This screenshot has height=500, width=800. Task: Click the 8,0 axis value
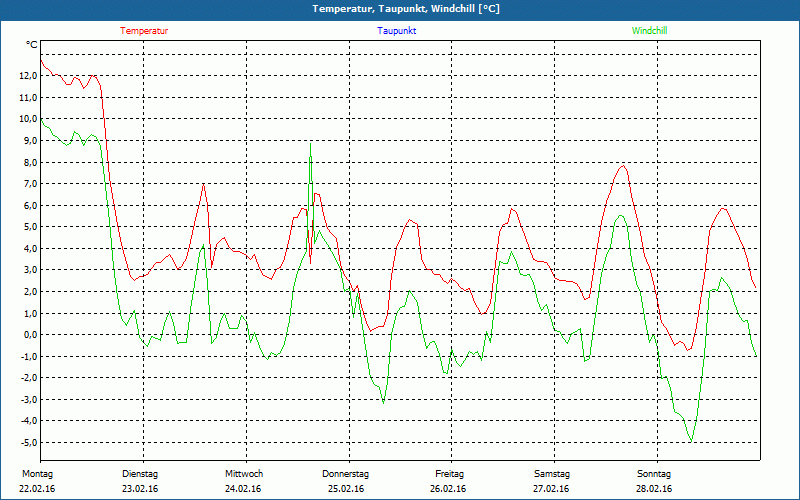pos(30,162)
